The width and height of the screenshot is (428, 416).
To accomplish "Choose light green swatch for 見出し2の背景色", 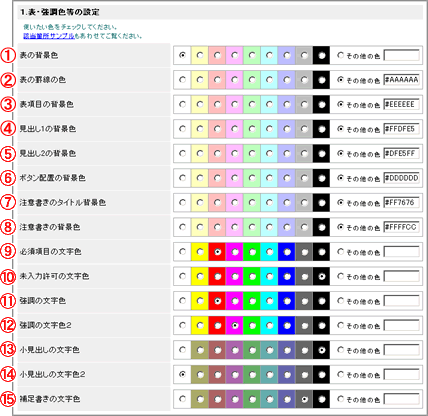I will (x=252, y=154).
